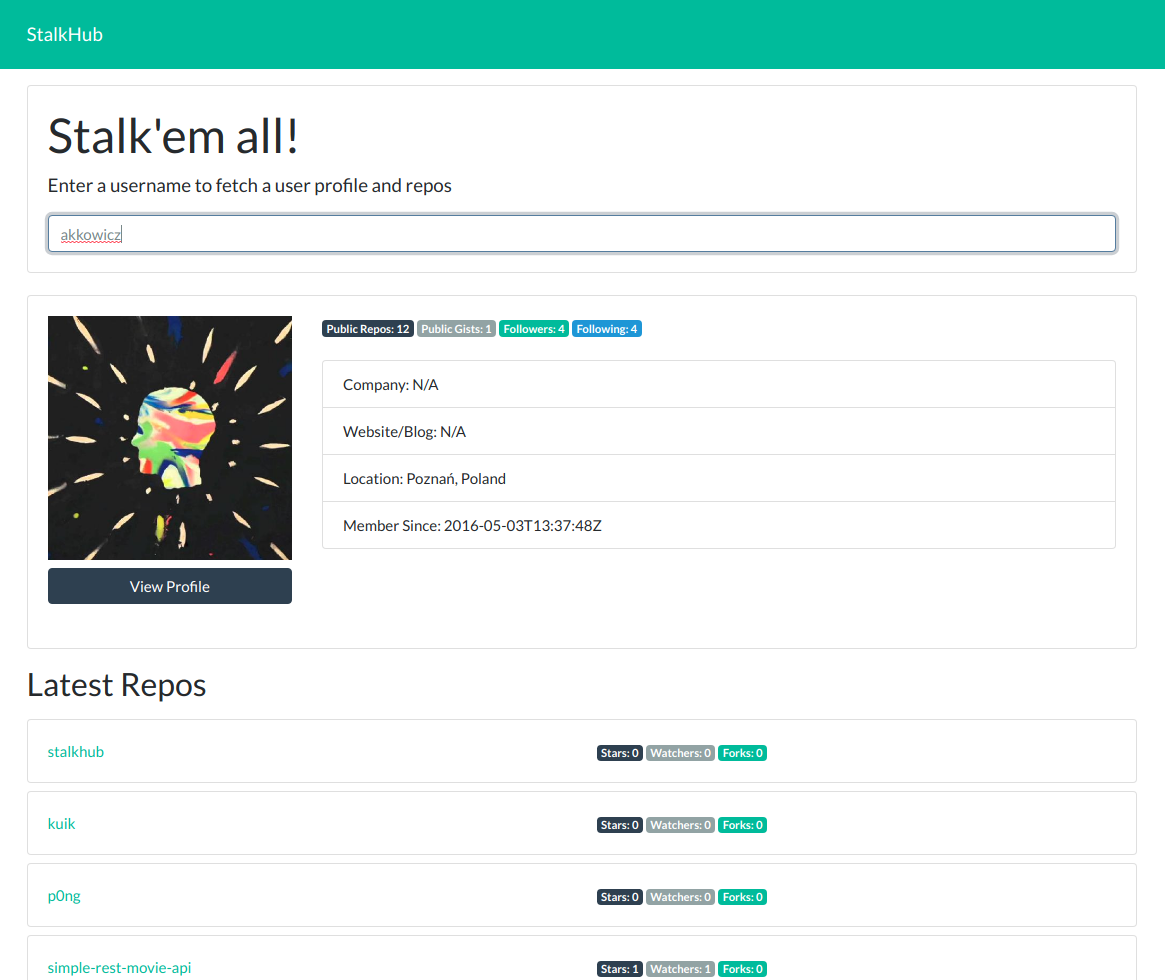Image resolution: width=1165 pixels, height=980 pixels.
Task: Click Forks: 0 badge in stalkhub row
Action: [x=742, y=753]
